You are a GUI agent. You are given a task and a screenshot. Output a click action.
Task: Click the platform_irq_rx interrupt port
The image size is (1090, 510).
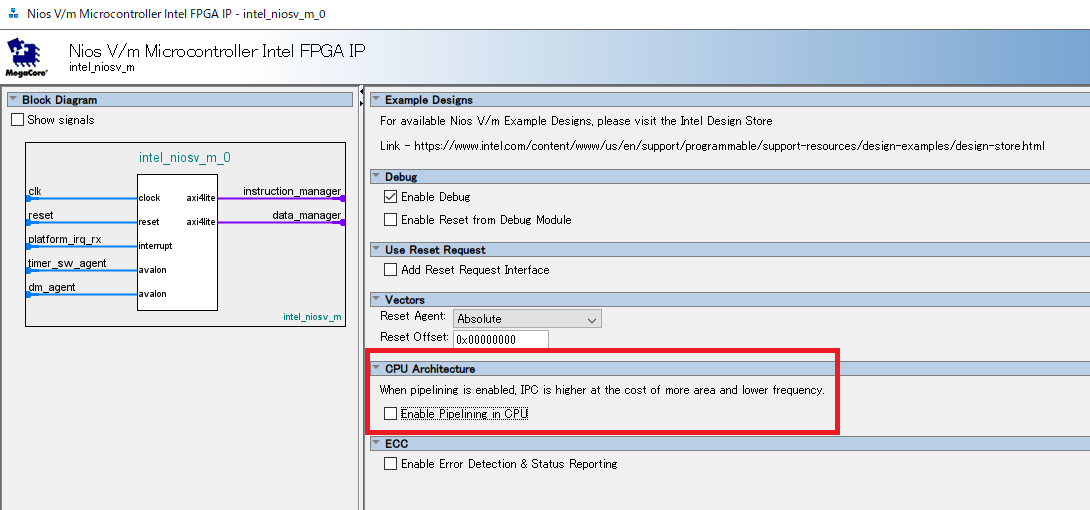point(65,240)
